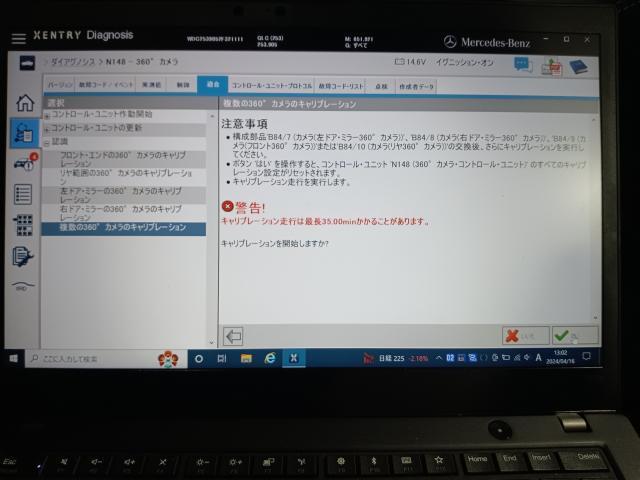Select リヤ範囲の360°カメラのキャリブレーション
Screen dimensions: 640x480
pos(124,177)
